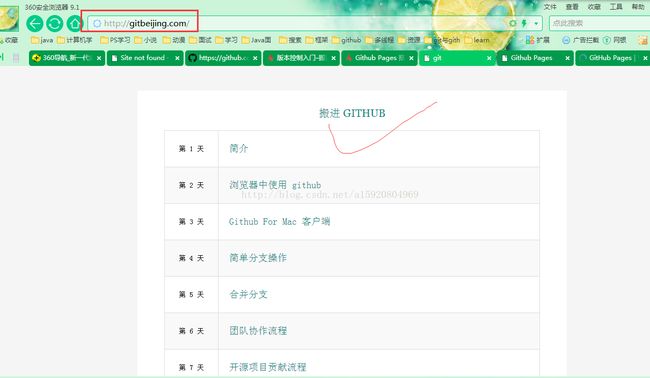Click the lightning speed-mode icon

click(x=524, y=23)
